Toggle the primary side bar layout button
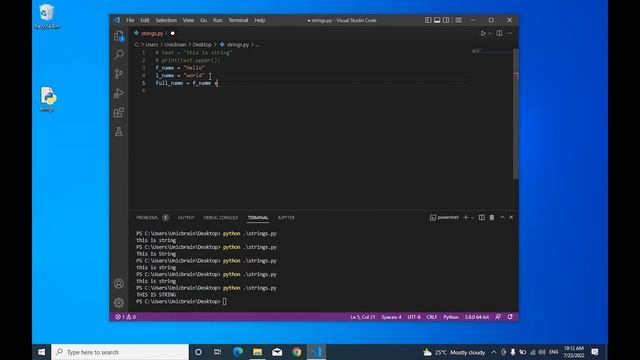This screenshot has height=360, width=640. (x=428, y=20)
